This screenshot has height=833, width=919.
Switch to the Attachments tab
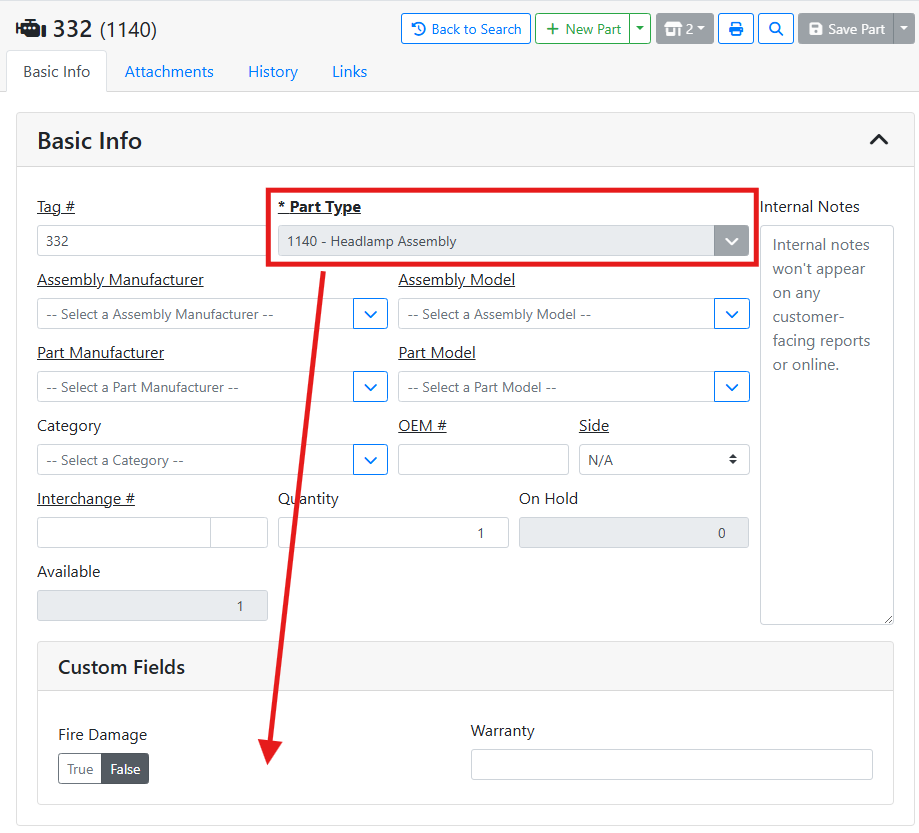pos(169,72)
